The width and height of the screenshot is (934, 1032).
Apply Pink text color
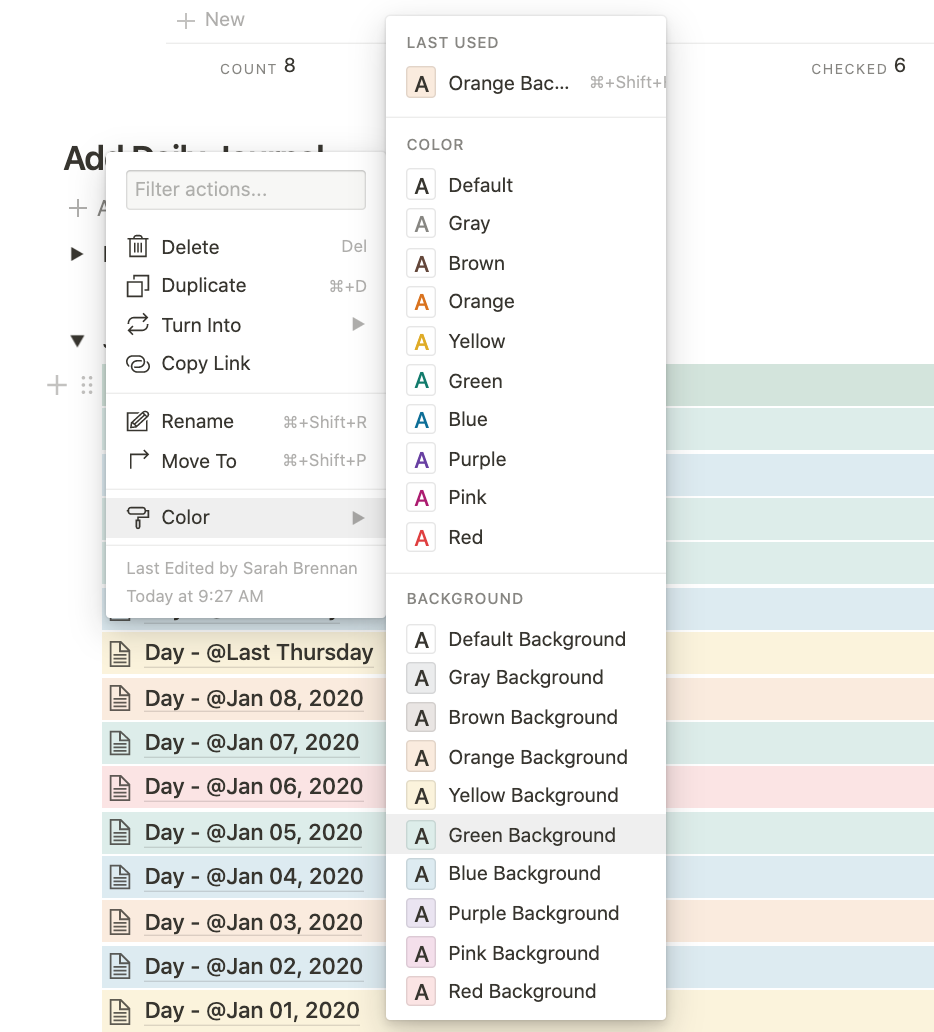coord(526,498)
